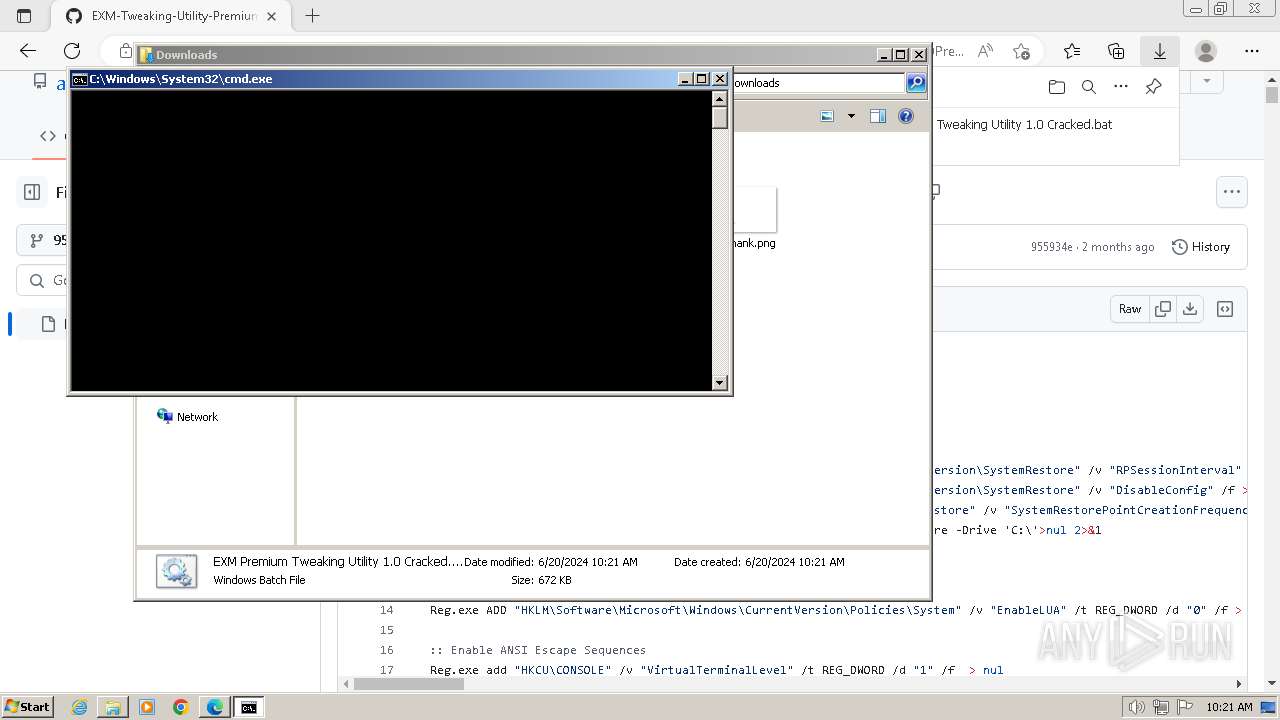Open downloaded Tweaking Utility 1.0 Cracked.bat entry
The image size is (1280, 720).
pyautogui.click(x=1024, y=125)
